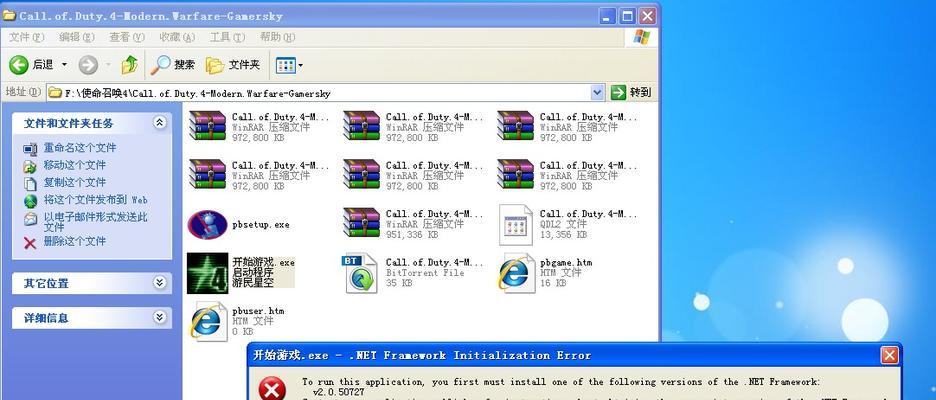Open the 后退 history dropdown arrow
The height and width of the screenshot is (400, 936).
pos(64,64)
